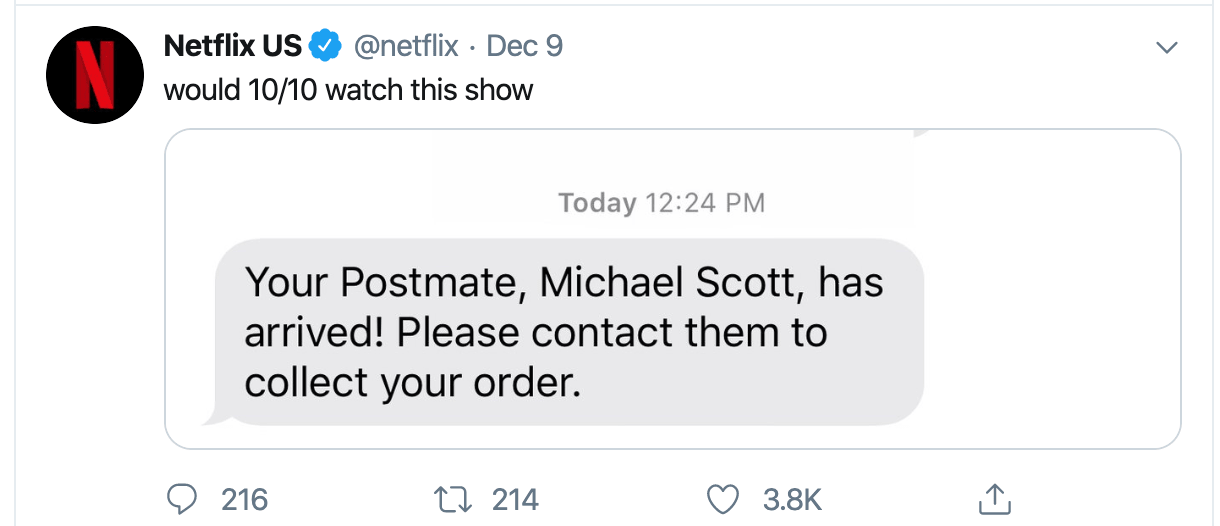The height and width of the screenshot is (526, 1220).
Task: Open the Netflix profile avatar
Action: click(x=97, y=76)
